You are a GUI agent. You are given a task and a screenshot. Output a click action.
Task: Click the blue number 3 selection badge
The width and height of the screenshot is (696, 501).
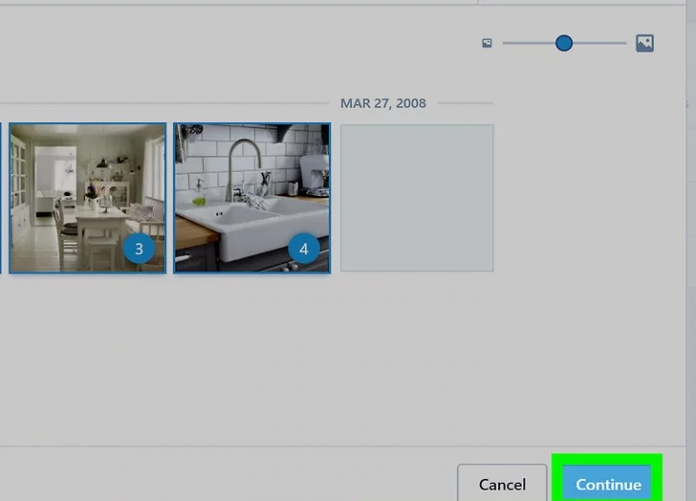pos(140,248)
